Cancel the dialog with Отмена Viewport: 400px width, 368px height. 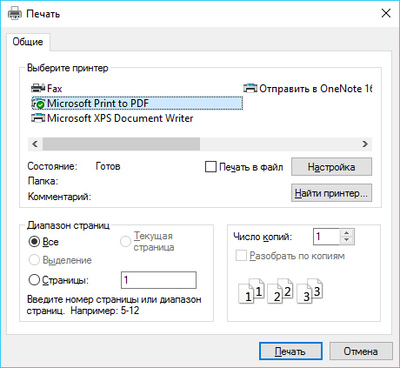pyautogui.click(x=361, y=351)
